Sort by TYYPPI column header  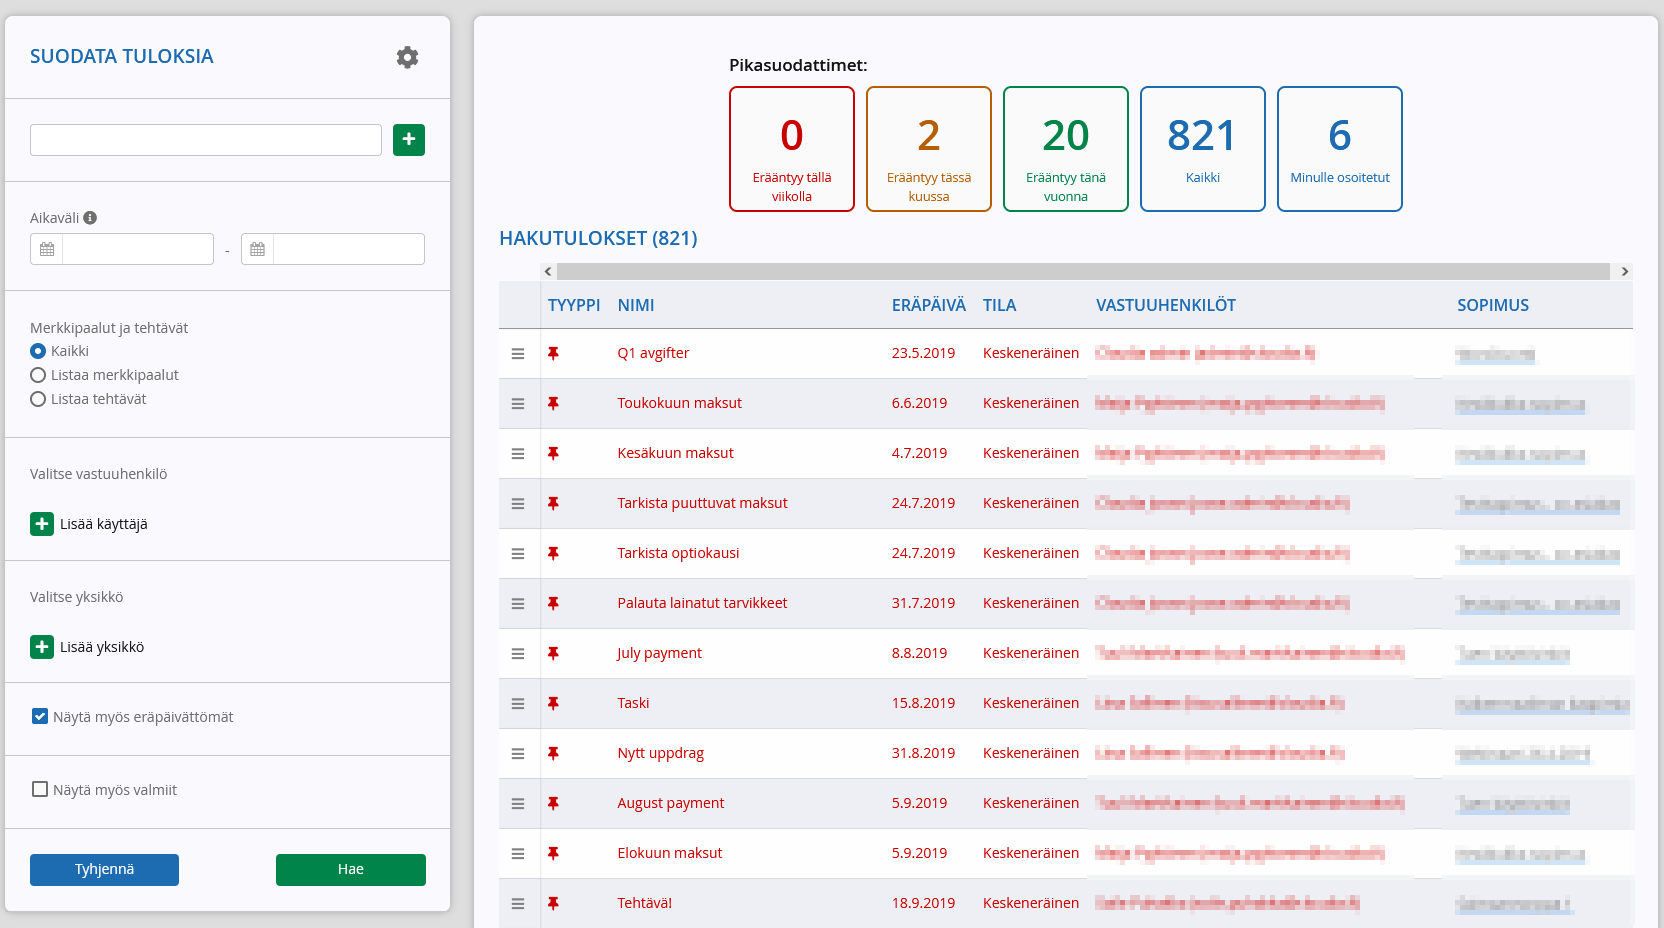(574, 305)
